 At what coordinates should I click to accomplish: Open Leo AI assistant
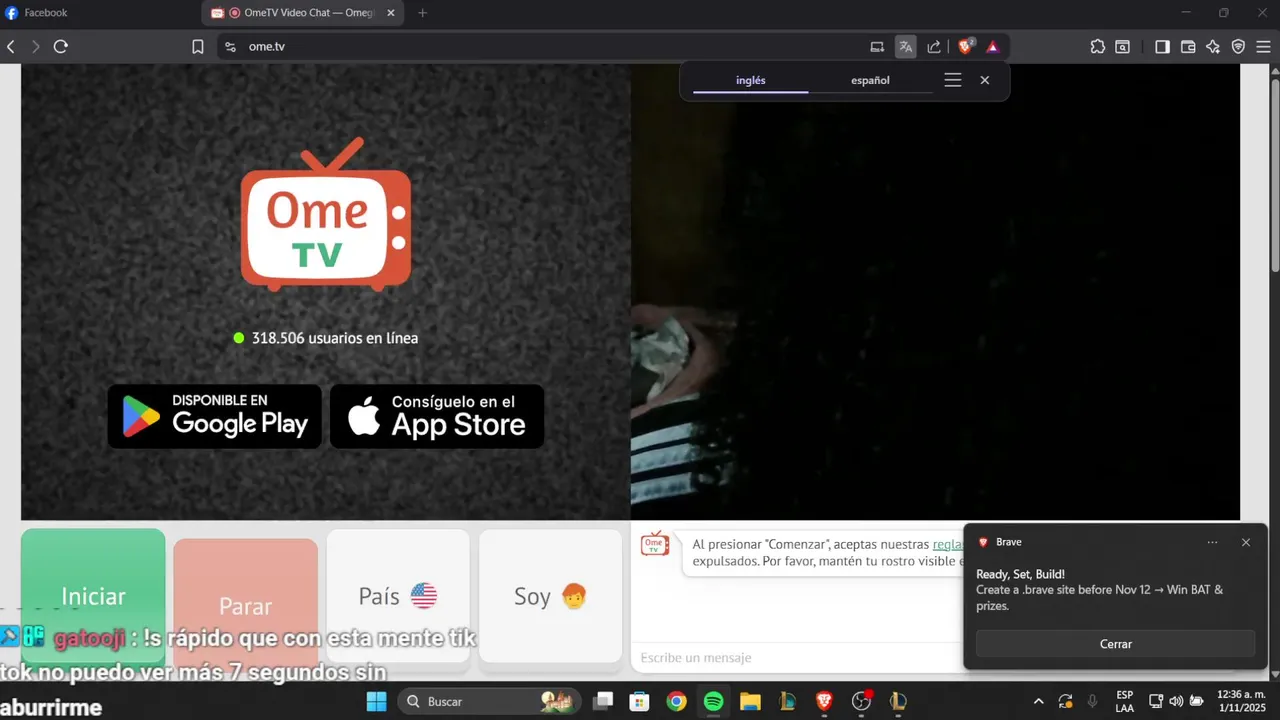[x=1213, y=47]
